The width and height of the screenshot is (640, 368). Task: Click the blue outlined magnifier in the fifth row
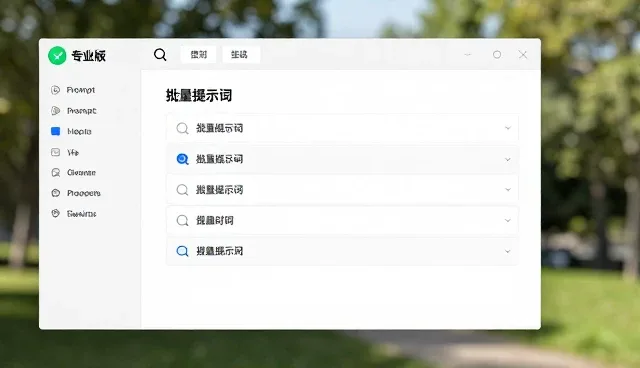(x=182, y=251)
